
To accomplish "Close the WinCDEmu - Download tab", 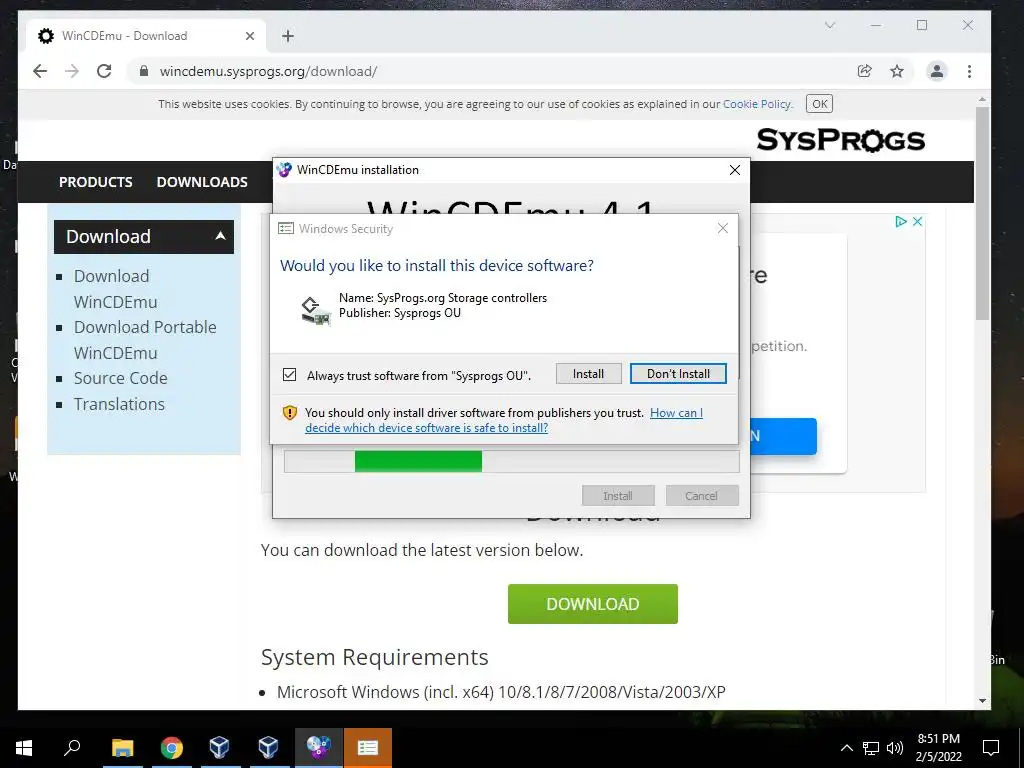I will point(249,36).
